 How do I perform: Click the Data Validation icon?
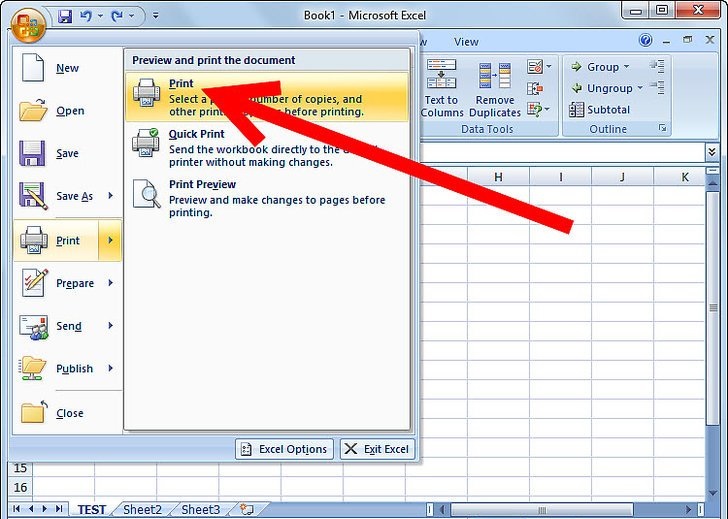[x=535, y=67]
